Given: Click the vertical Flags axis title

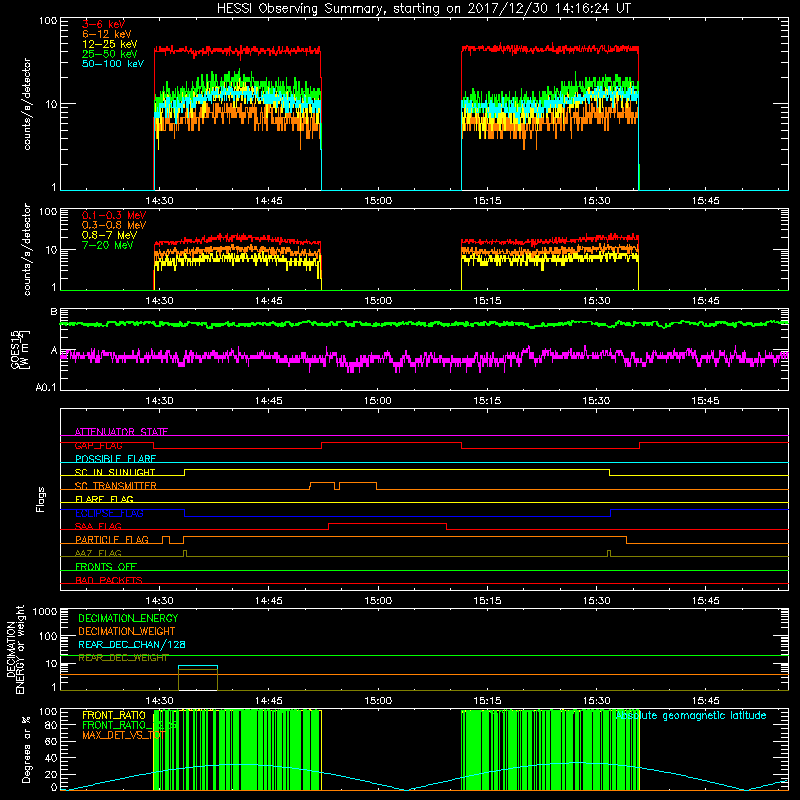Looking at the screenshot, I should pyautogui.click(x=41, y=499).
